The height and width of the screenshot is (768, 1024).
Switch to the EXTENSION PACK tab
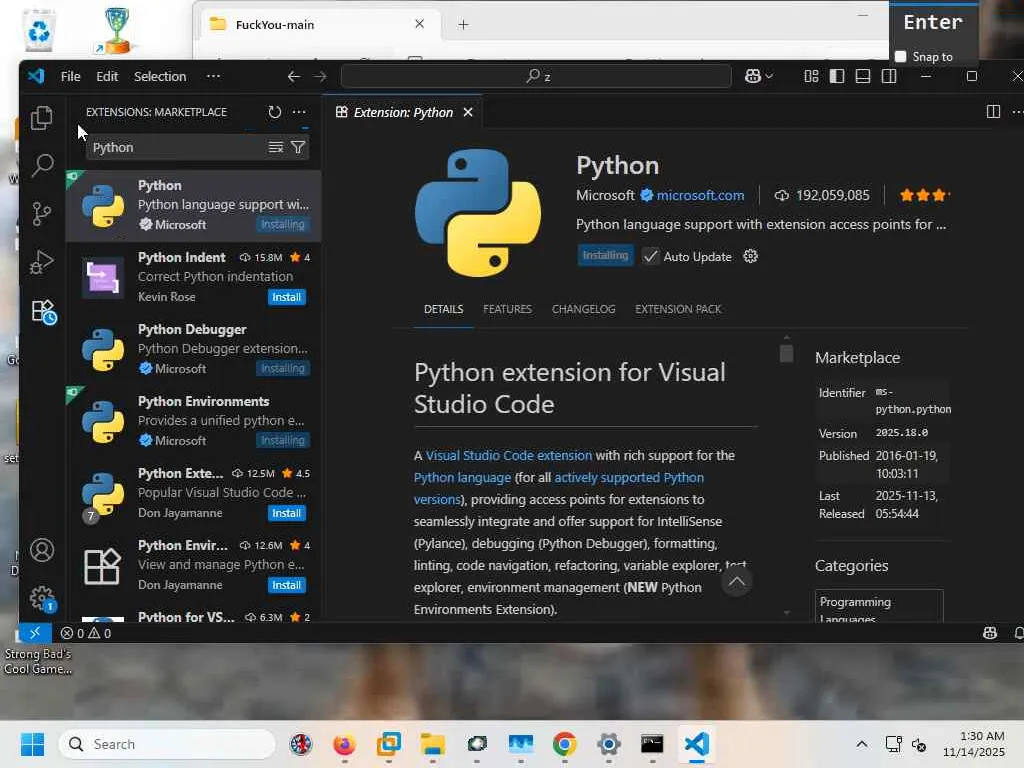click(x=678, y=309)
